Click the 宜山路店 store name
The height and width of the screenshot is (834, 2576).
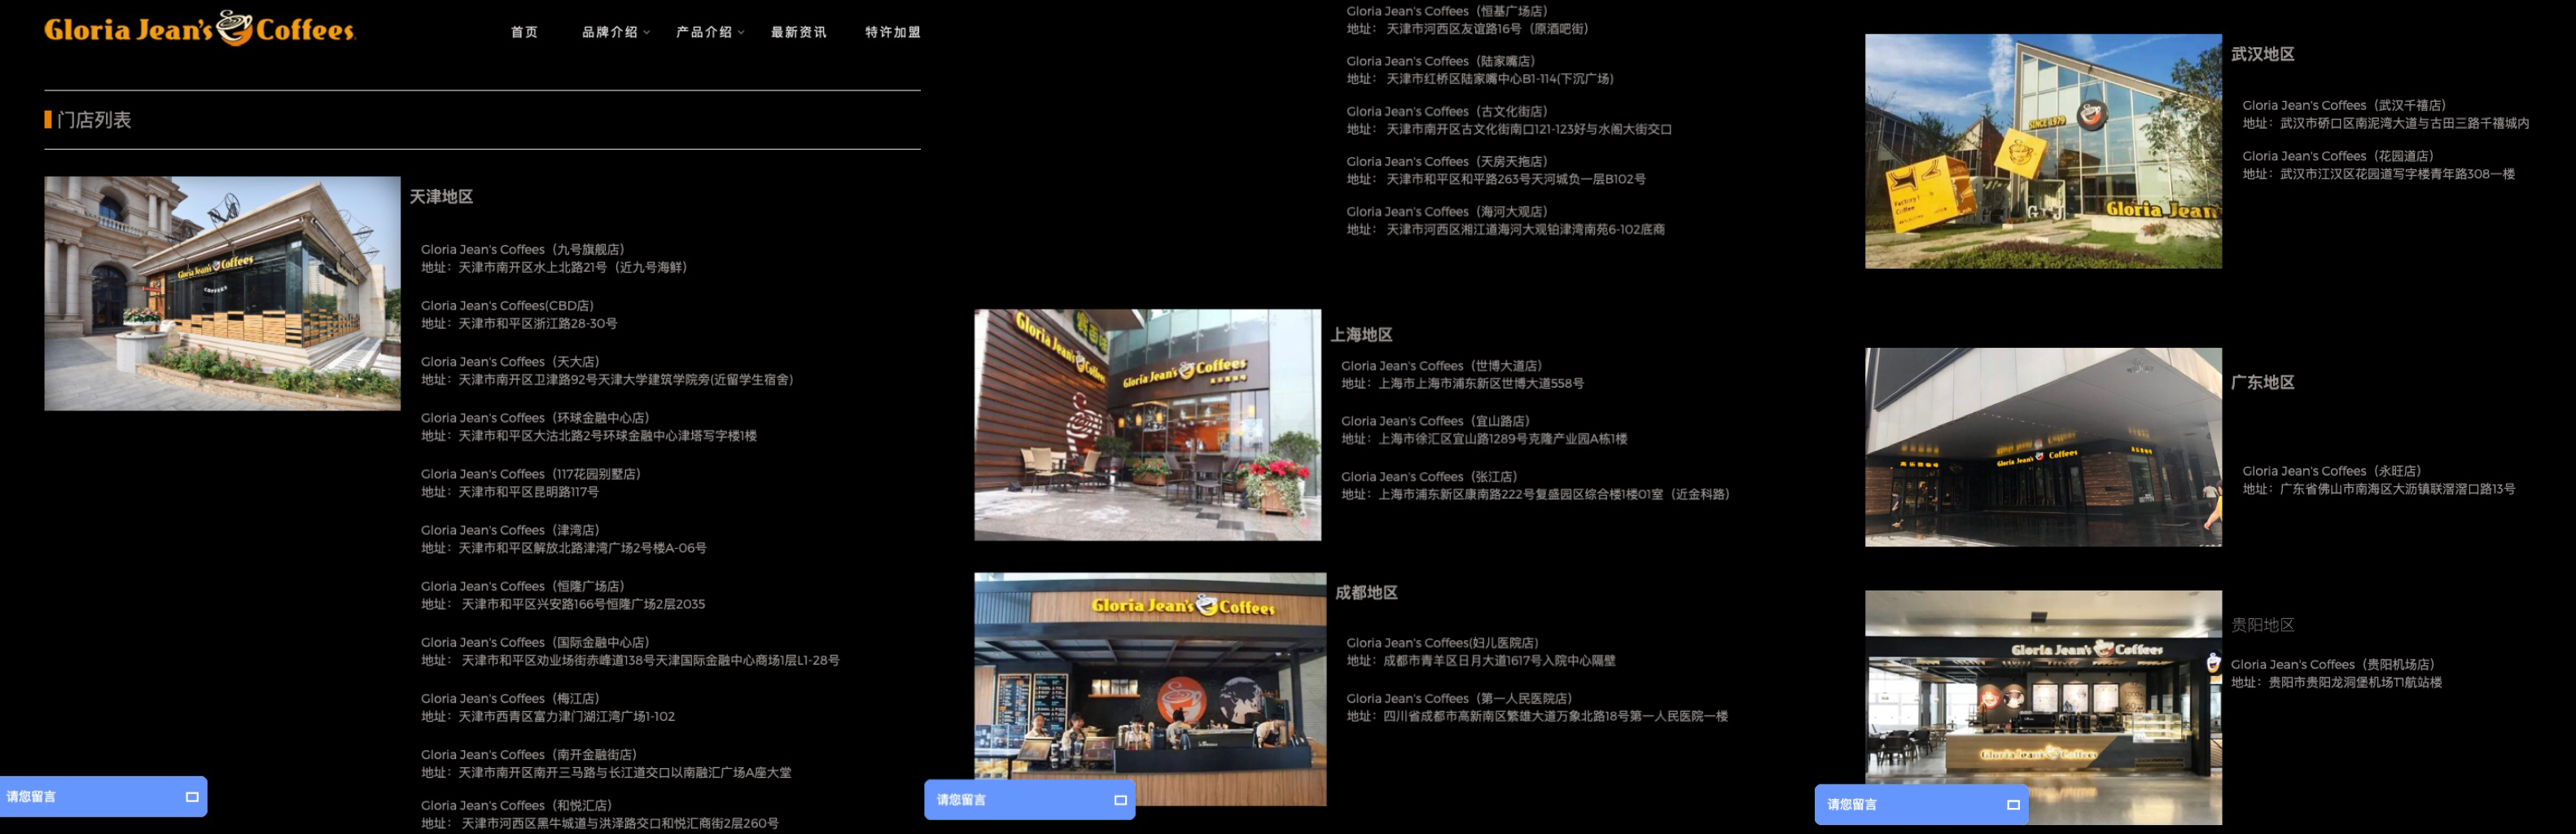click(x=1436, y=420)
